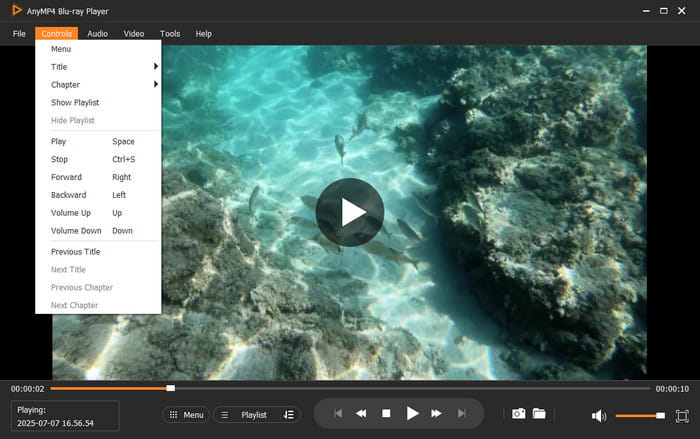Choose Volume Up menu entry
The image size is (700, 439).
[98, 213]
